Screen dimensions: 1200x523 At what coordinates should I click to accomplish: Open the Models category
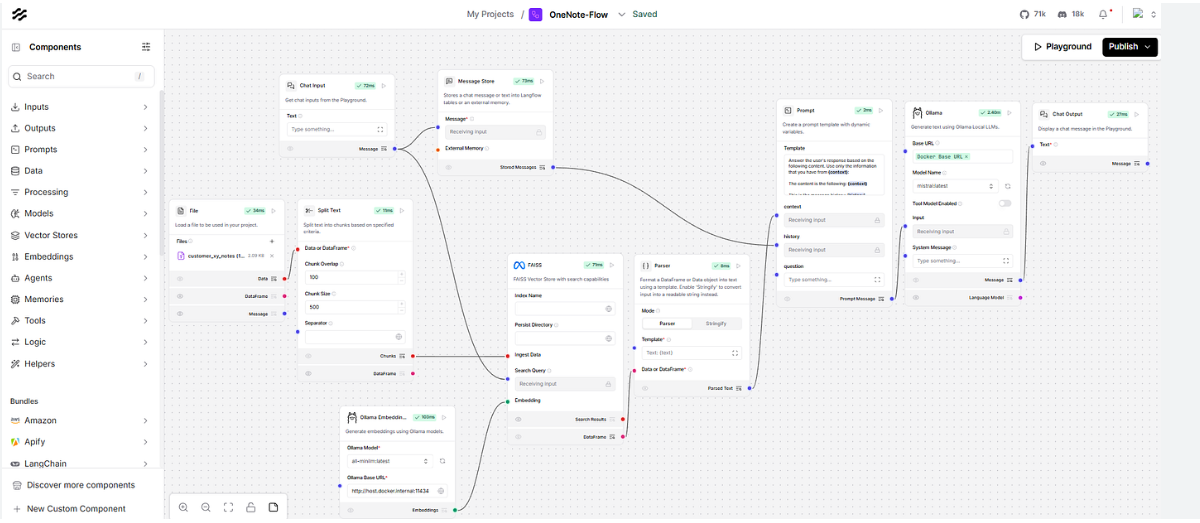pyautogui.click(x=80, y=213)
